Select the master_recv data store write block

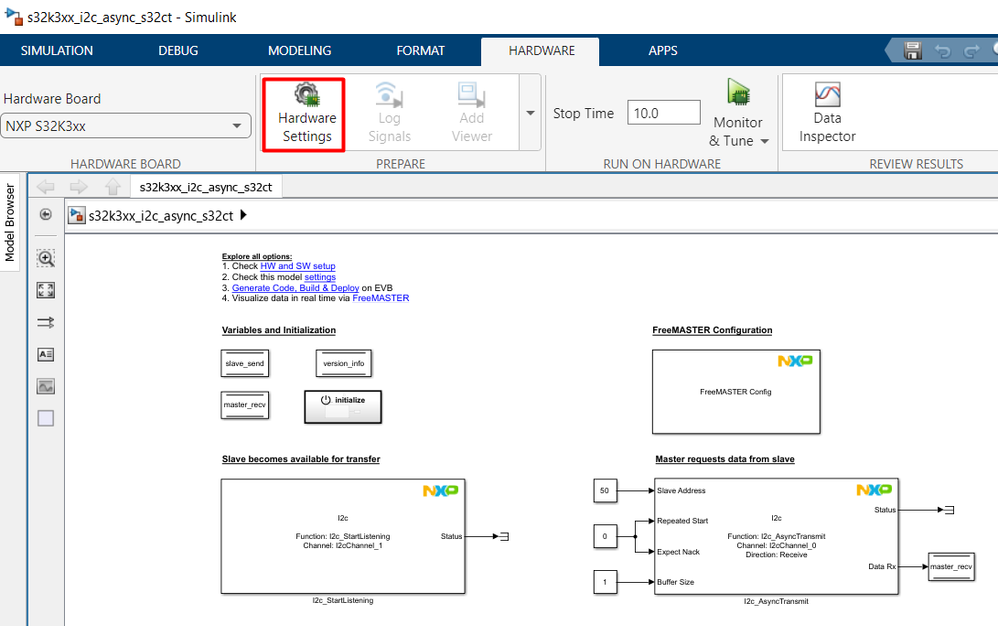click(951, 567)
